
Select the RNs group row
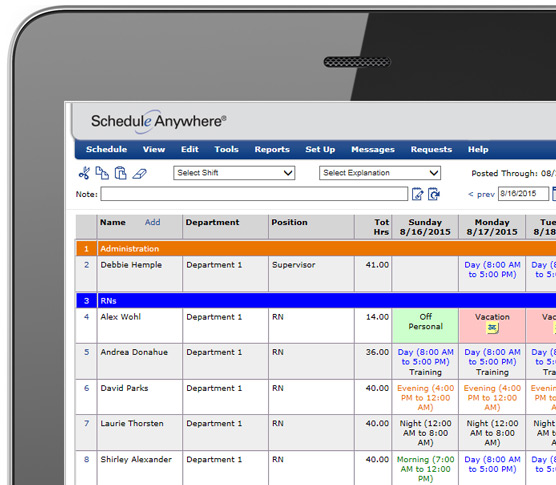(x=316, y=301)
